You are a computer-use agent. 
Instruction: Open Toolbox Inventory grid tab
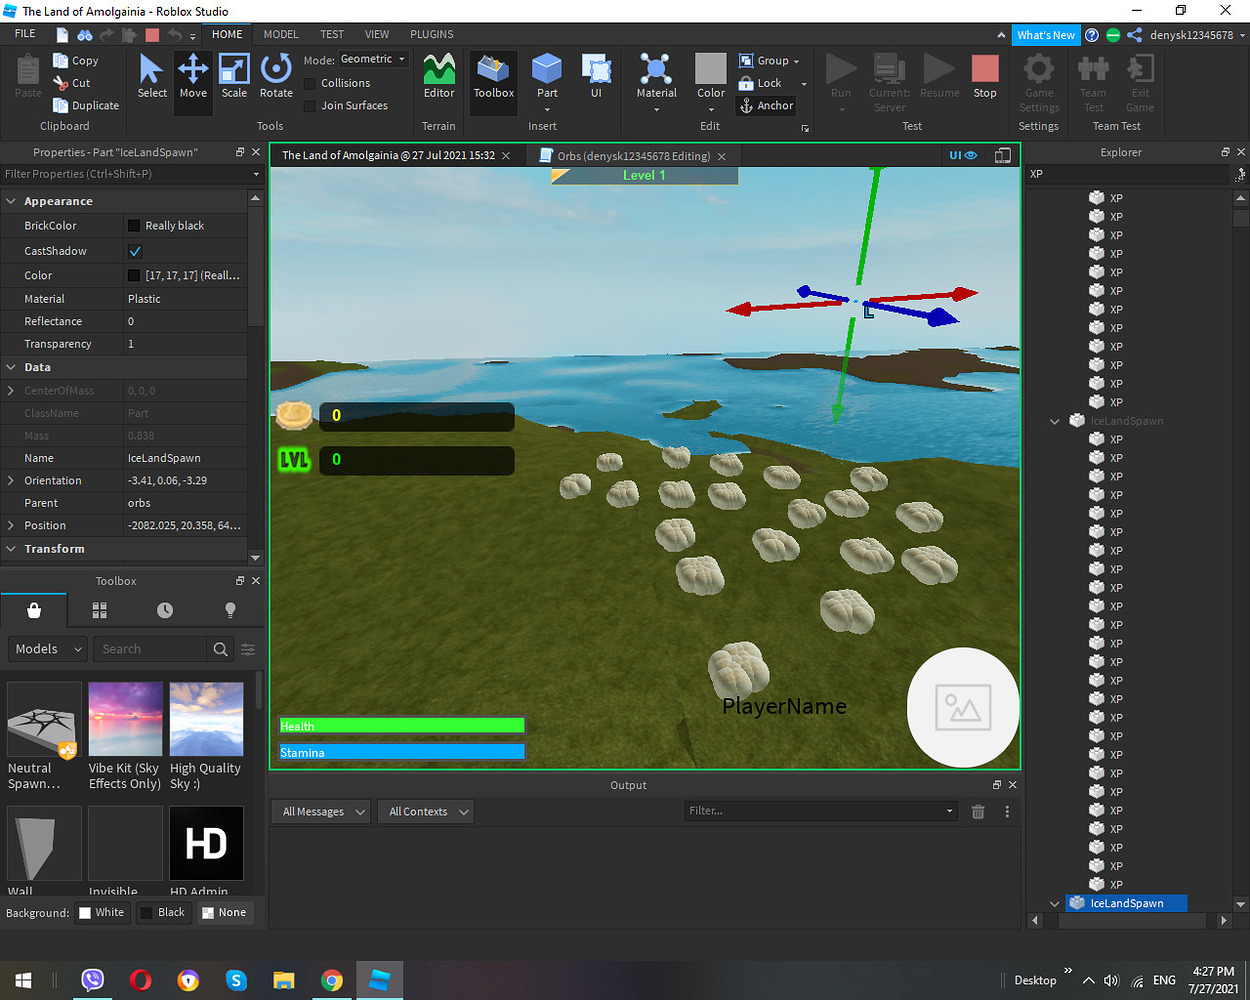[99, 610]
